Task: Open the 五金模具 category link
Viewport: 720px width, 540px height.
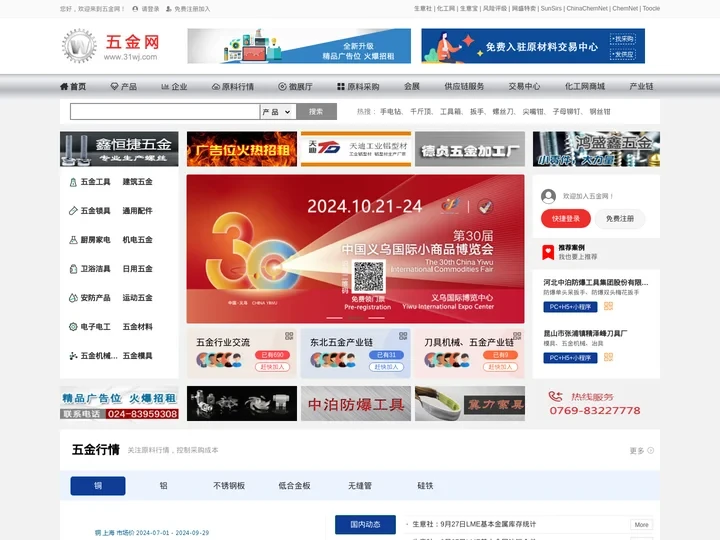Action: [137, 355]
